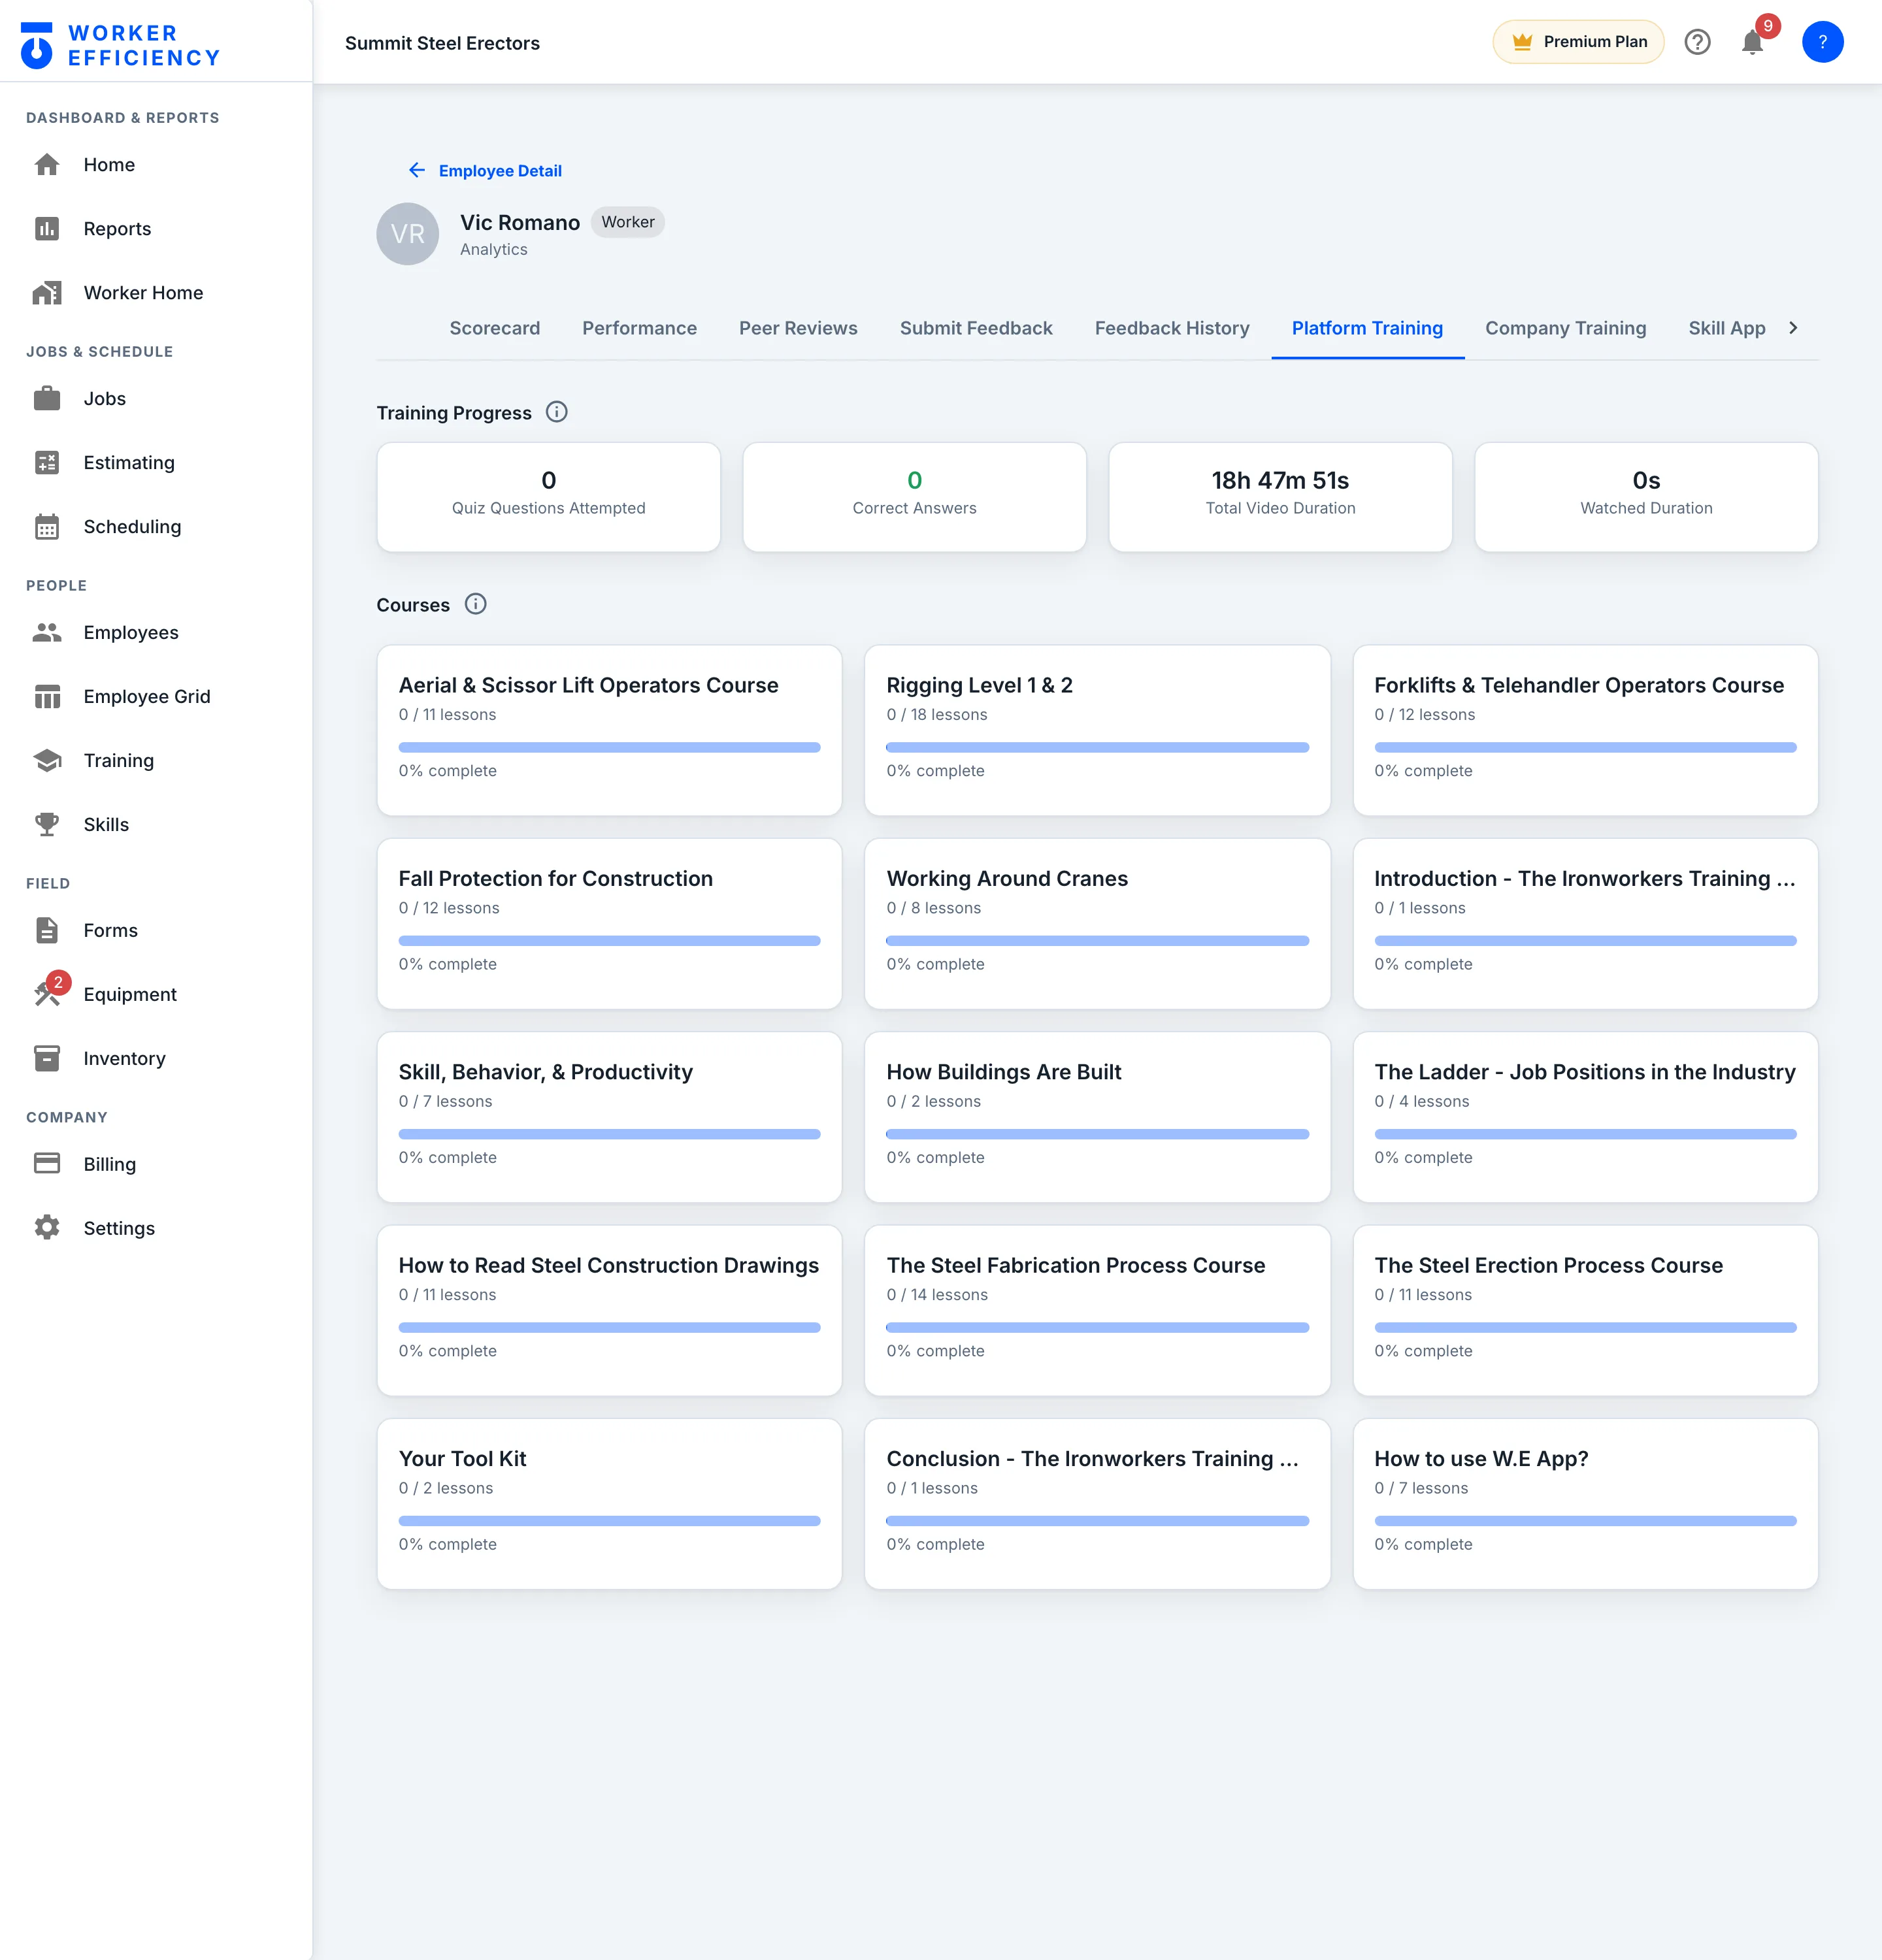Open the Settings gear icon
Viewport: 1882px width, 1960px height.
pyautogui.click(x=47, y=1228)
